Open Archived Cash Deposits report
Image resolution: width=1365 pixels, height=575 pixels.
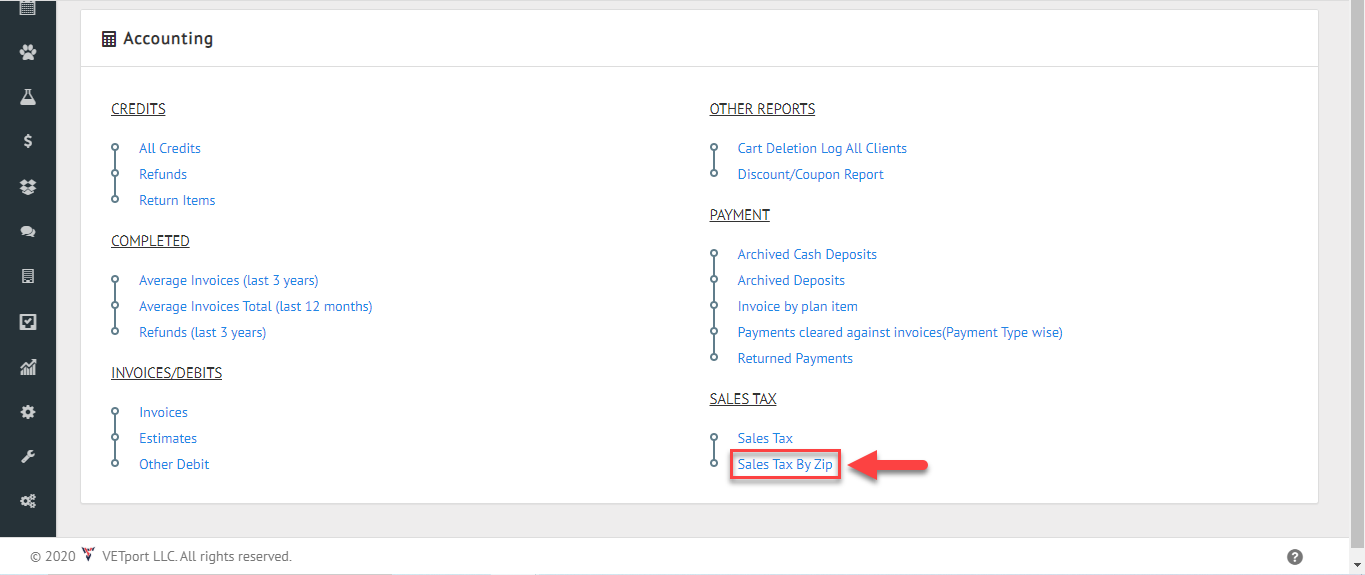coord(807,254)
